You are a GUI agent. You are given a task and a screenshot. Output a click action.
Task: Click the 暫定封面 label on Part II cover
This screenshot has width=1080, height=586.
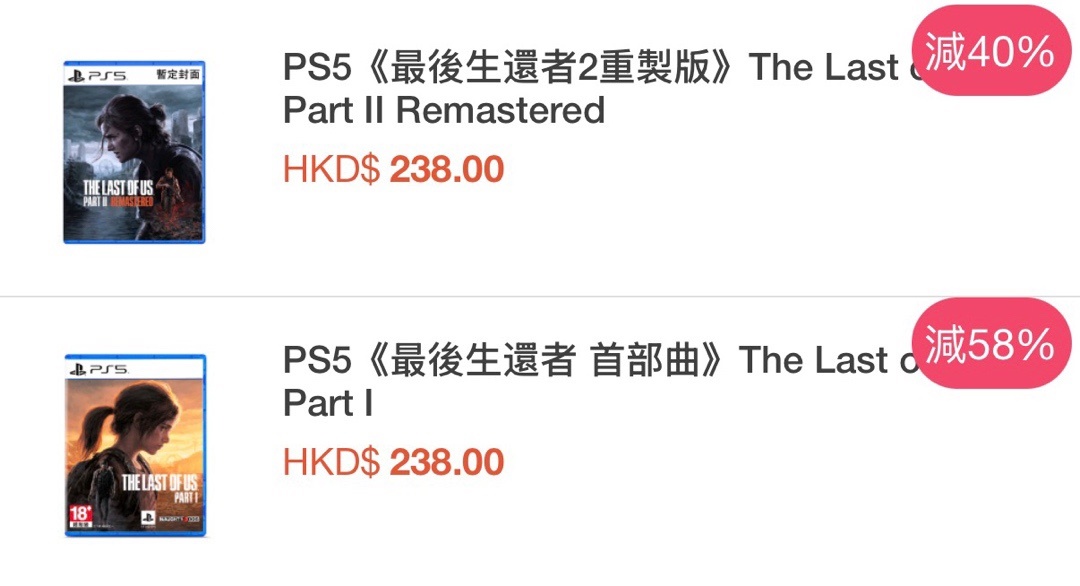click(178, 75)
